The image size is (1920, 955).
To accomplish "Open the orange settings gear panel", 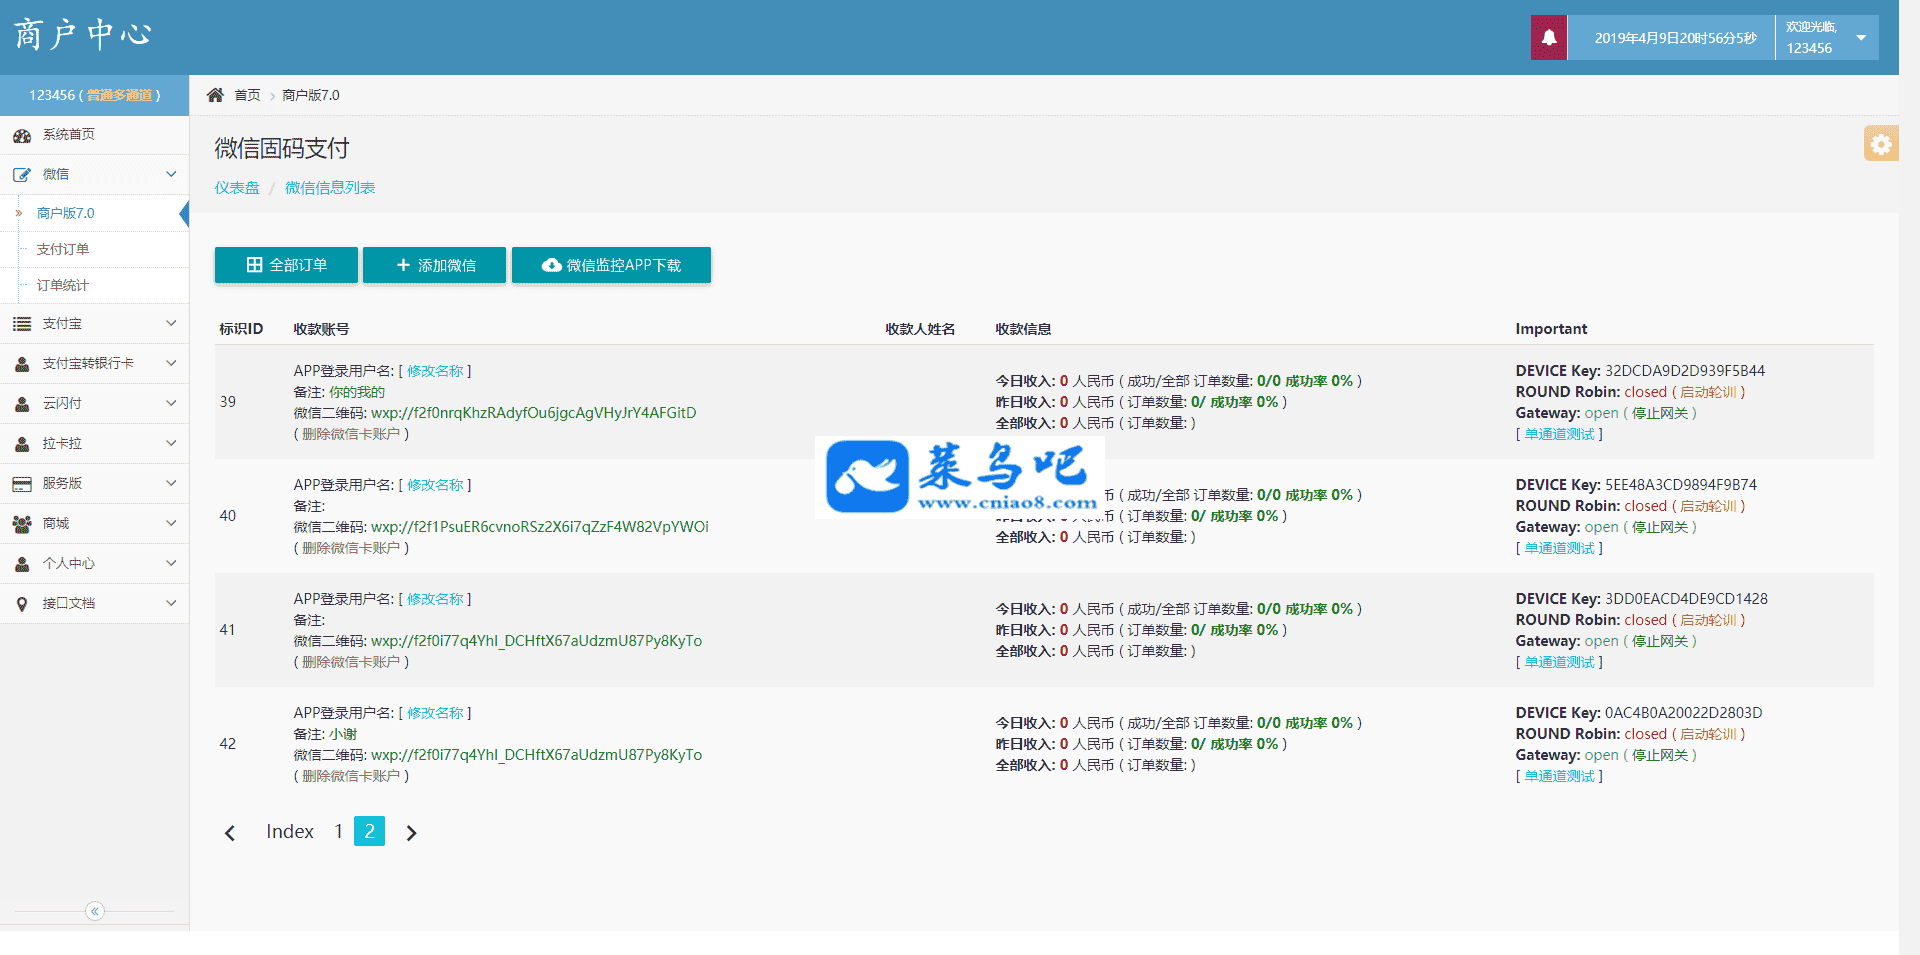I will tap(1880, 144).
